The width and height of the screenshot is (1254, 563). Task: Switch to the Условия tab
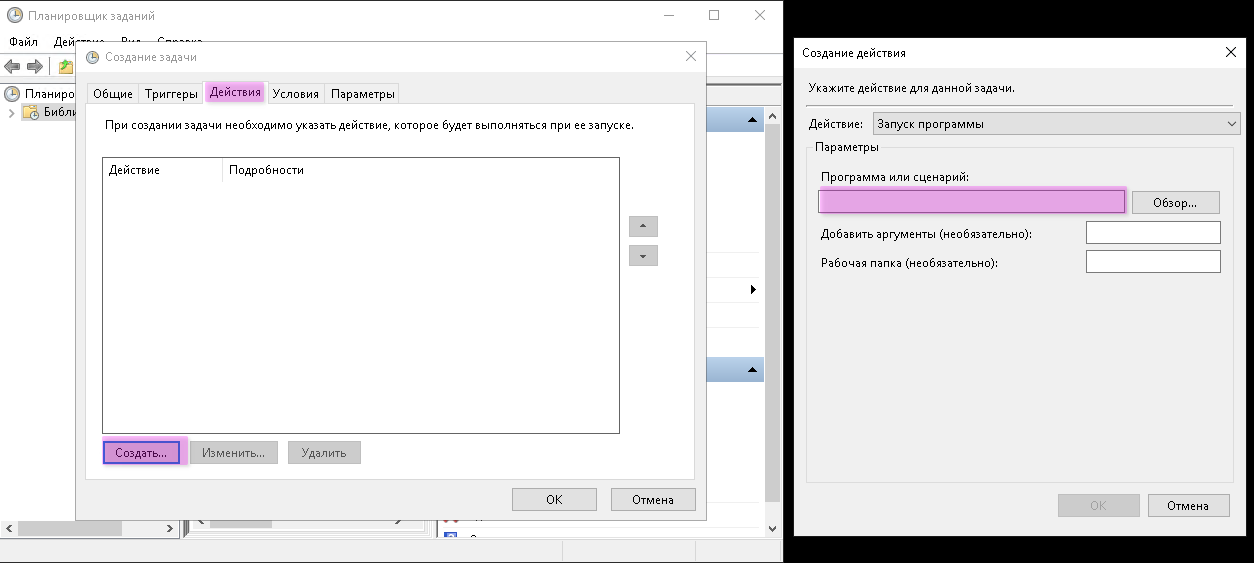[295, 94]
